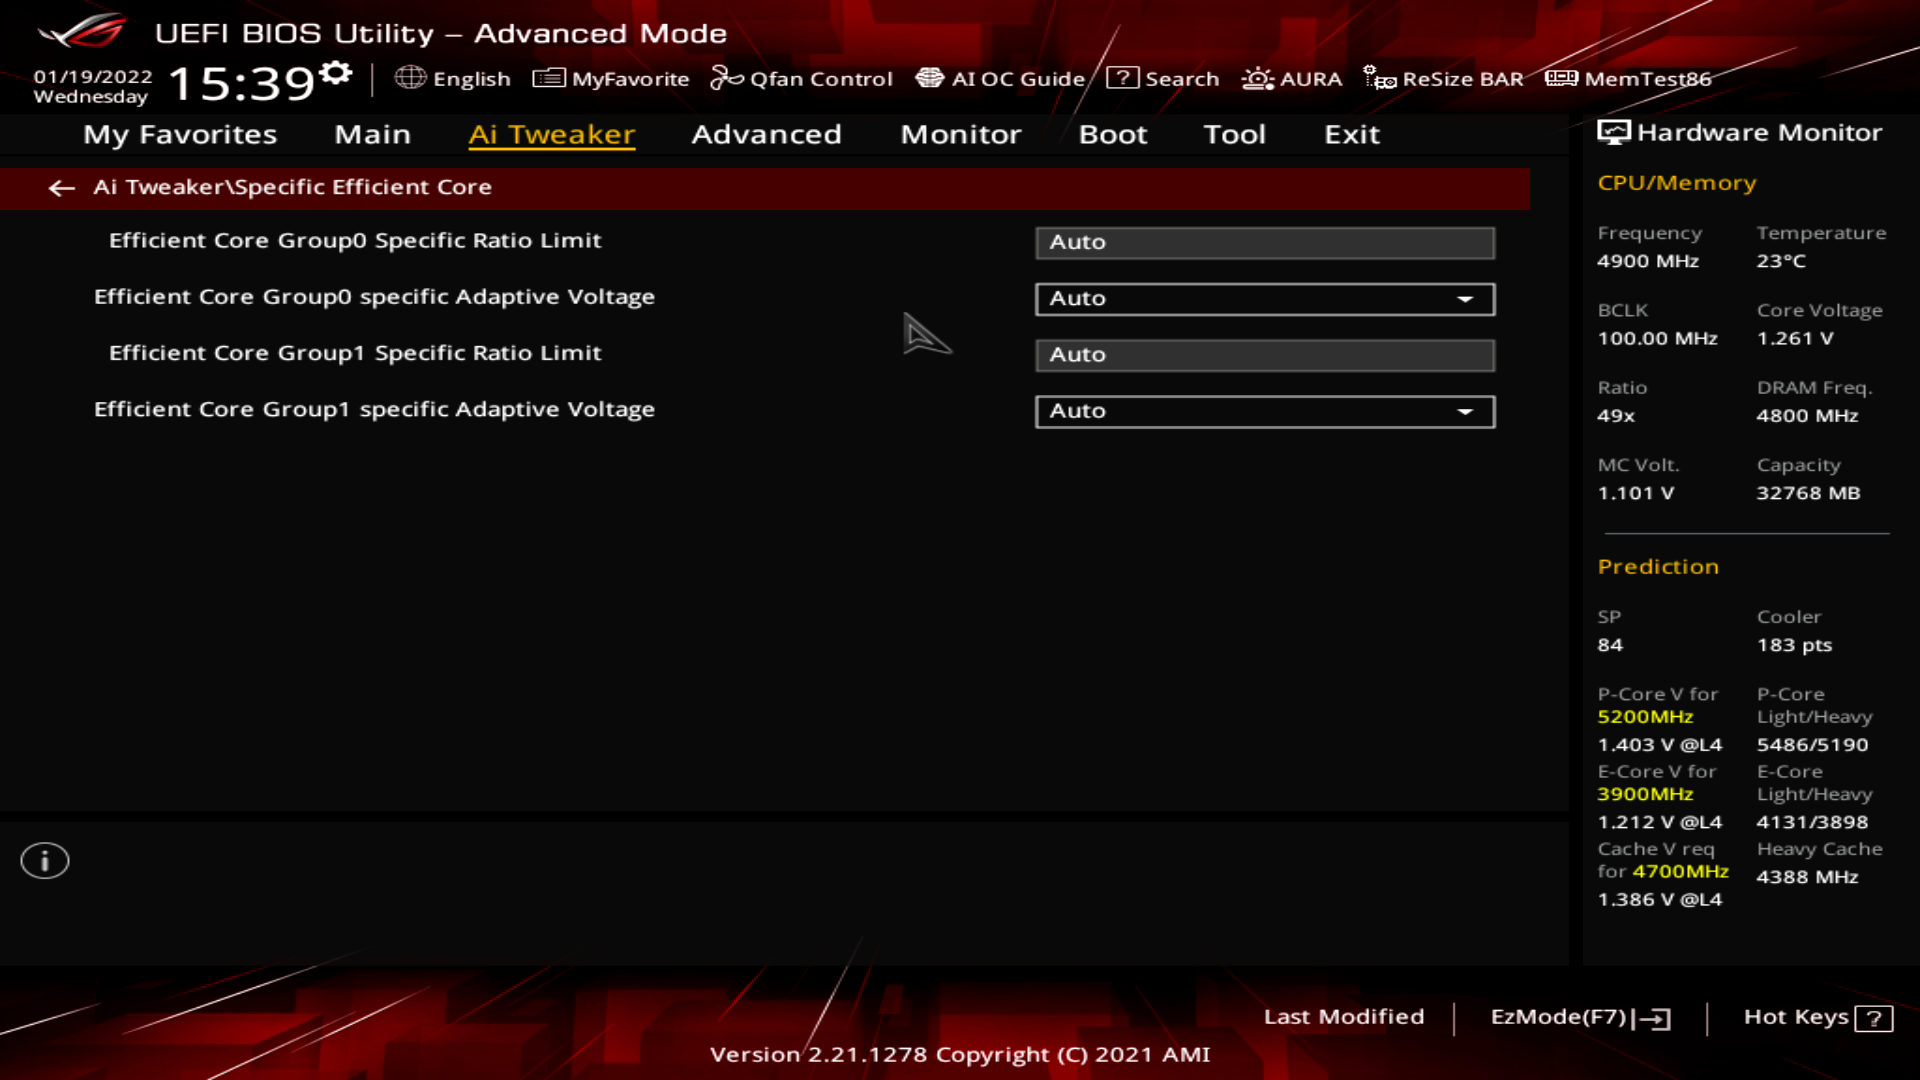Click the Hardware Monitor panel icon
This screenshot has width=1920, height=1080.
point(1613,131)
